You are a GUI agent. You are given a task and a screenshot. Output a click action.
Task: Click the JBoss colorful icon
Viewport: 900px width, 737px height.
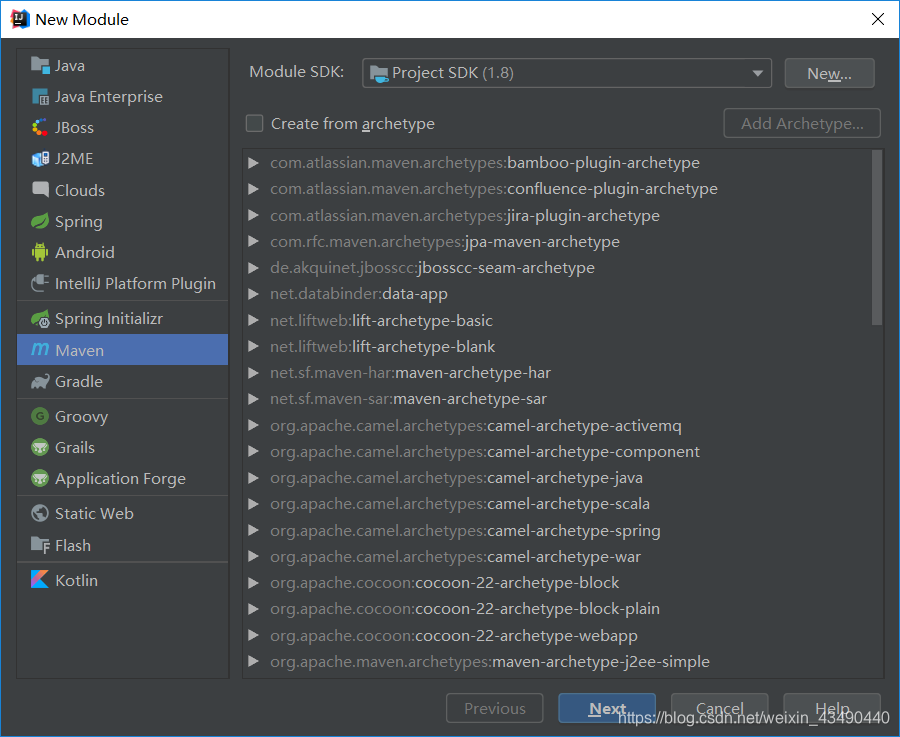pyautogui.click(x=40, y=127)
